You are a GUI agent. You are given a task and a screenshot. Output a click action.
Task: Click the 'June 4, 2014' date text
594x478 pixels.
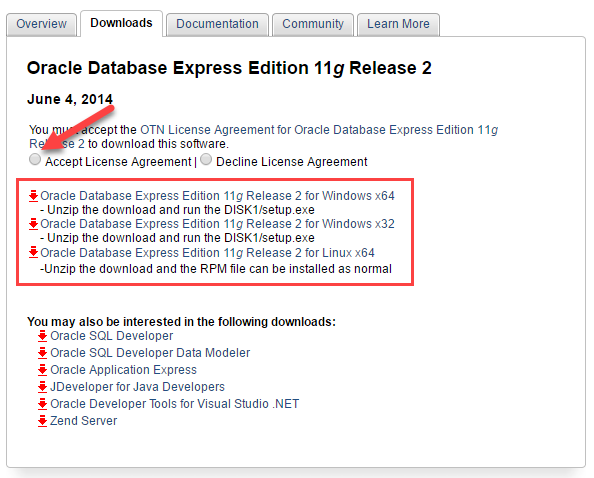coord(70,99)
